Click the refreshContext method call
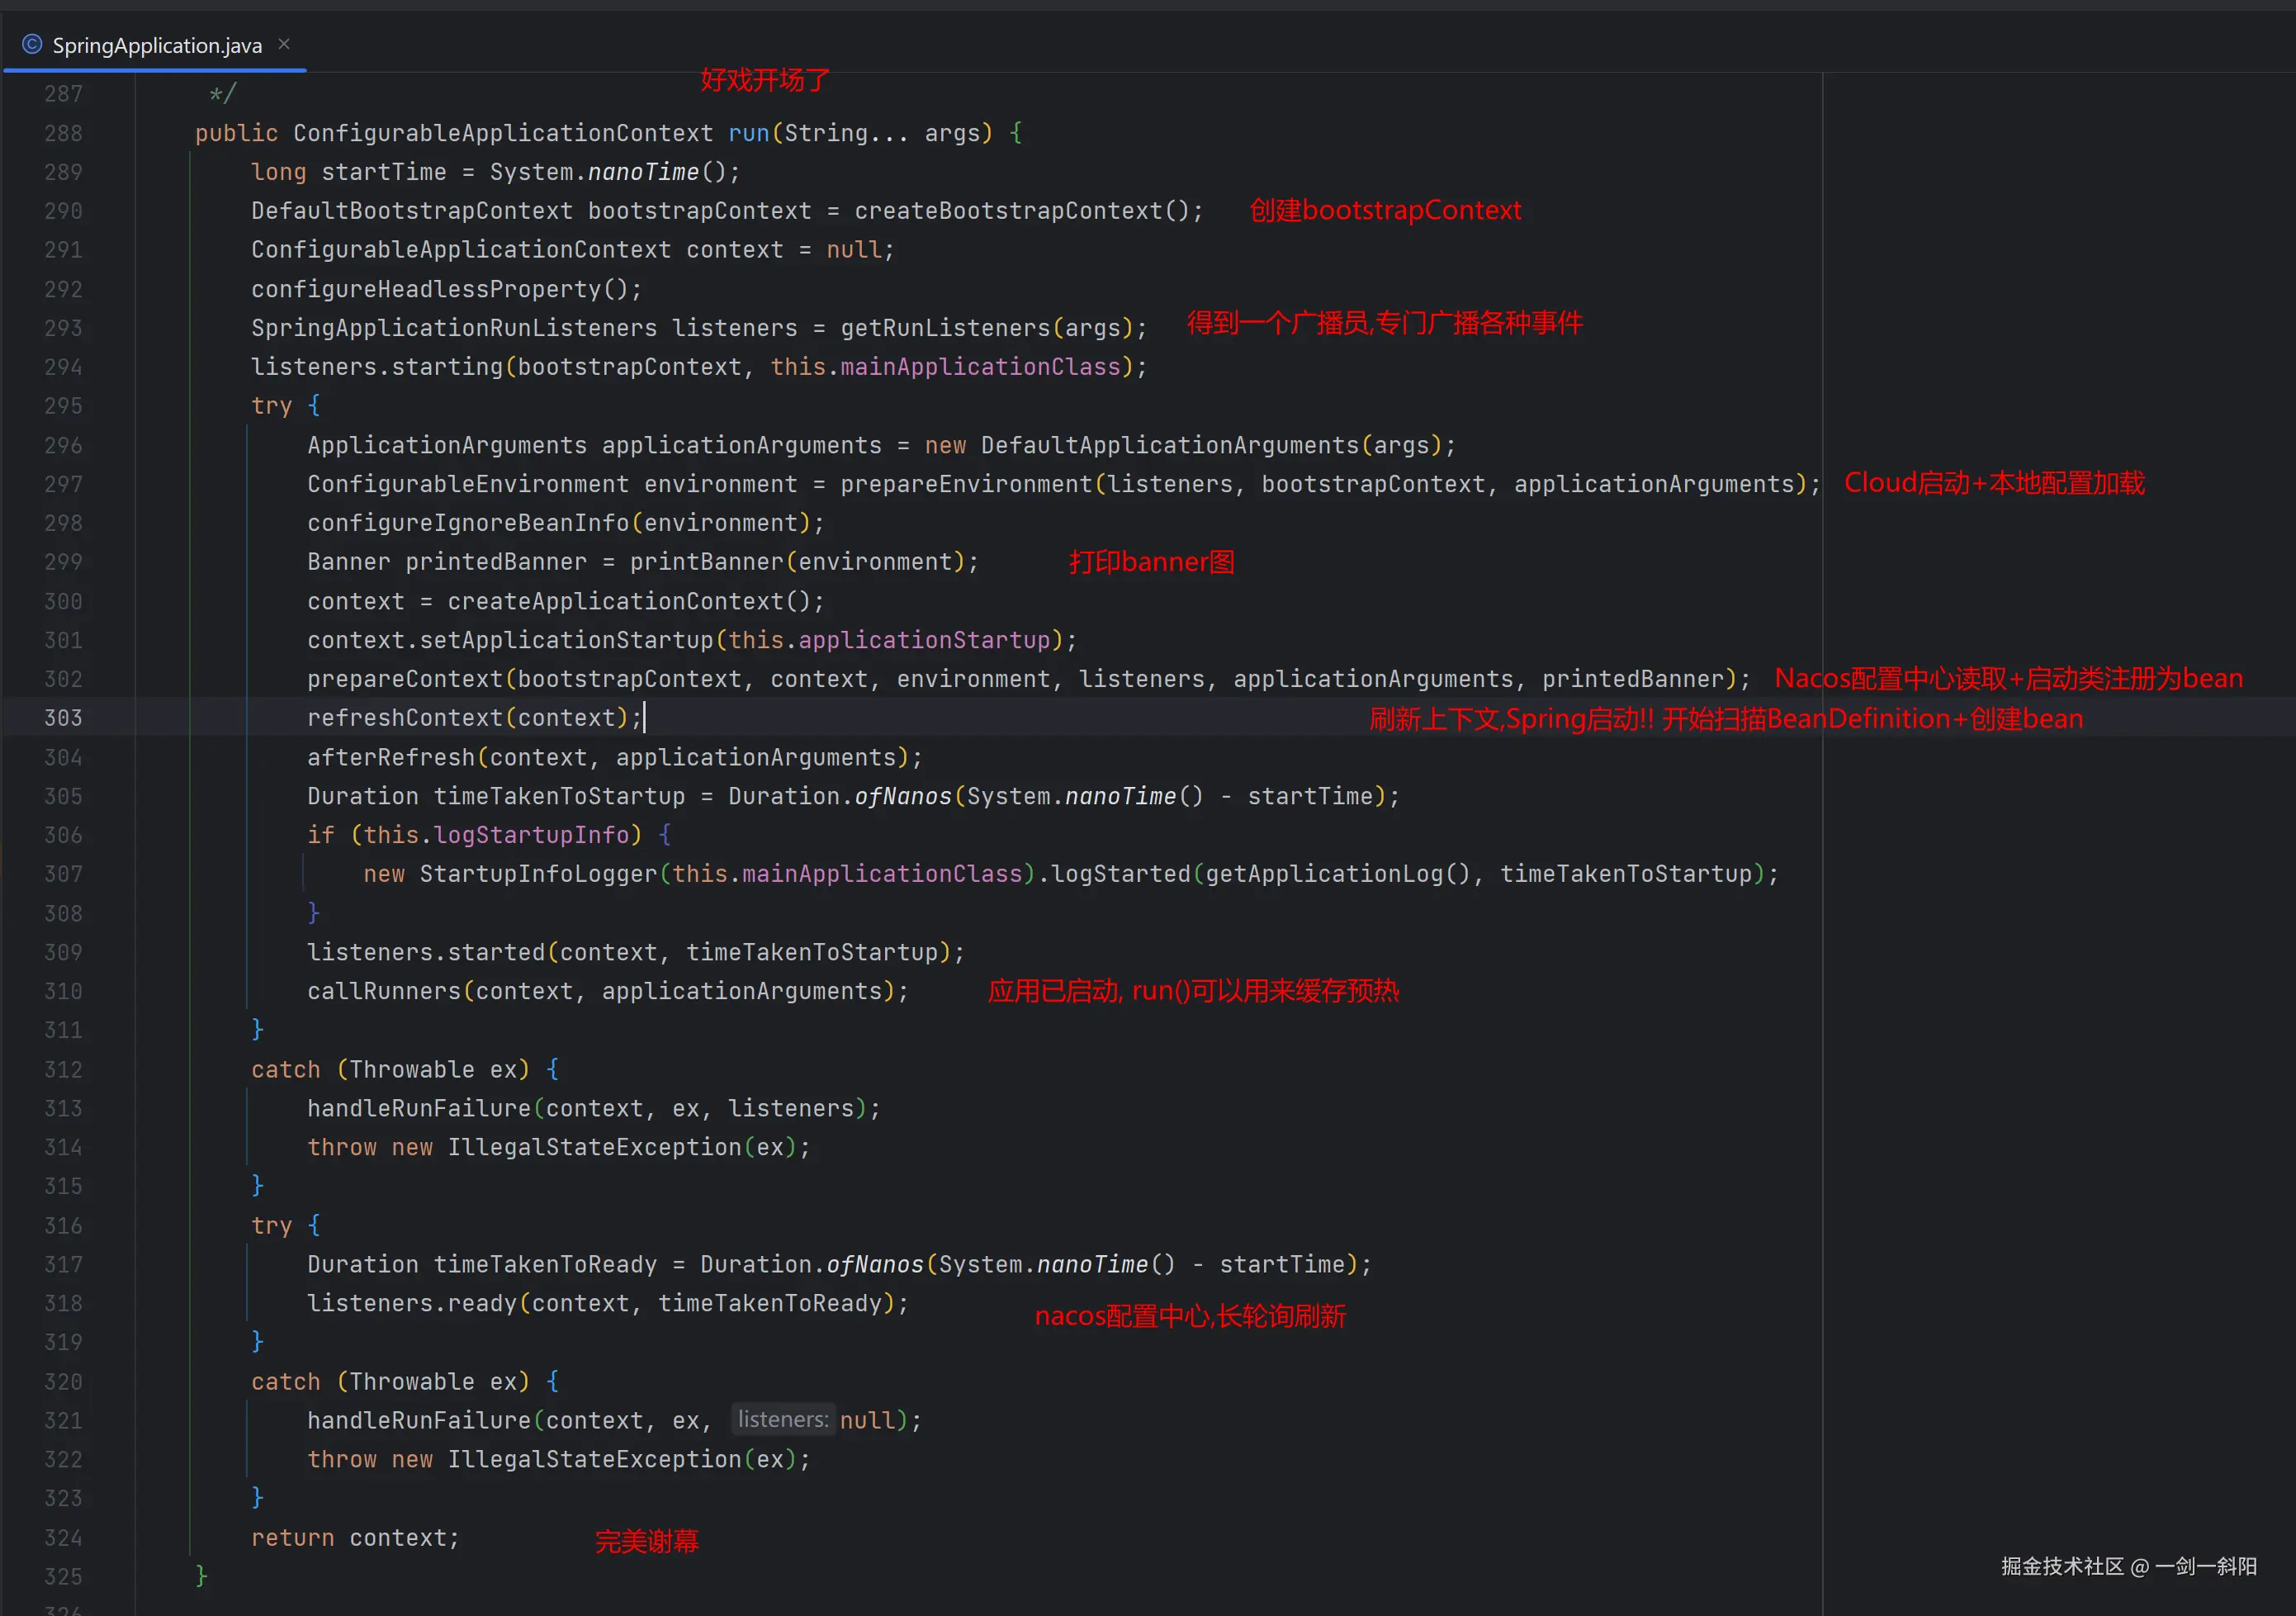 pyautogui.click(x=405, y=718)
